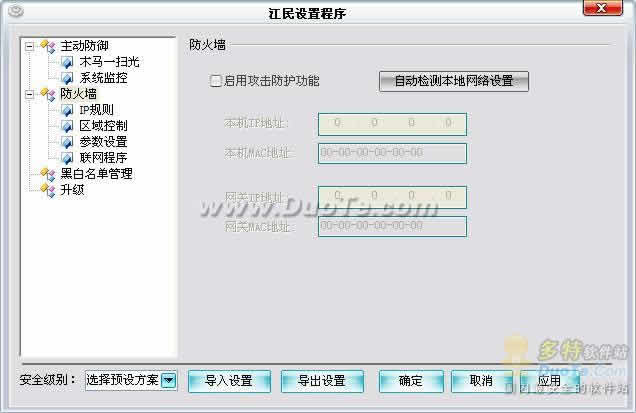Enable the 启用攻击防护功能 checkbox
Image resolution: width=636 pixels, height=413 pixels.
215,81
